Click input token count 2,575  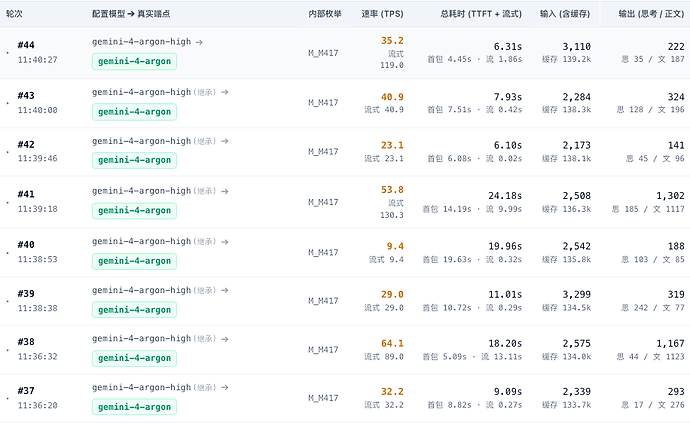576,344
